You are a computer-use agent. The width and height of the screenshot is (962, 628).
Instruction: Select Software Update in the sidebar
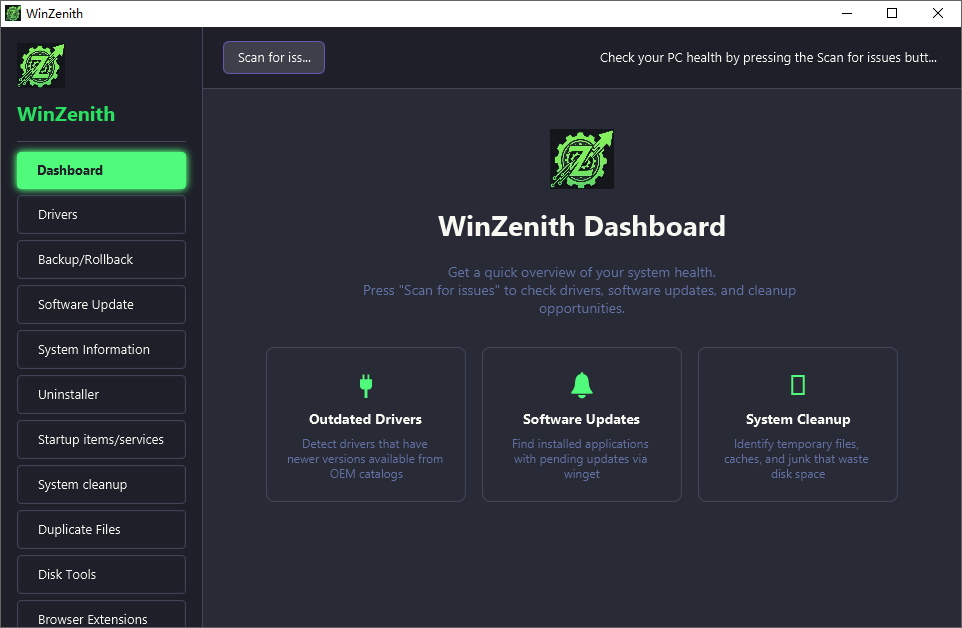click(x=101, y=304)
